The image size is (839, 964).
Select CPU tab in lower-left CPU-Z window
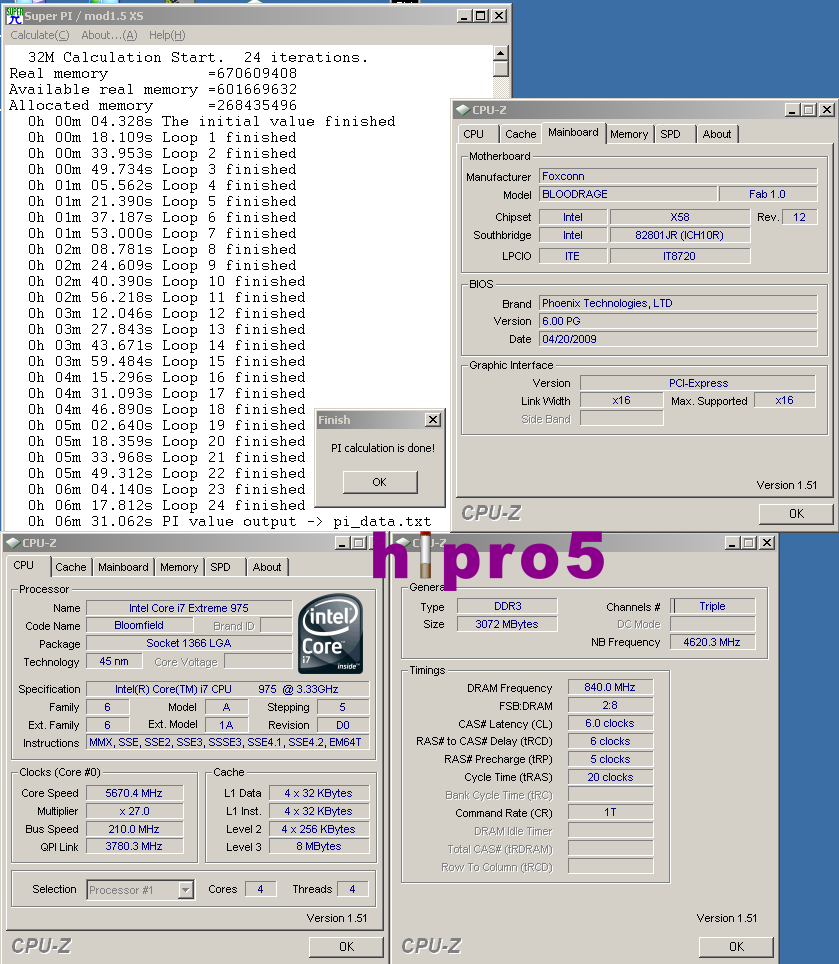(x=24, y=565)
